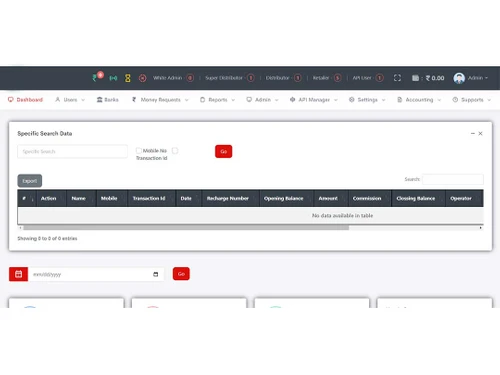Viewport: 500px width, 375px height.
Task: Click the Supports clock icon
Action: [455, 100]
